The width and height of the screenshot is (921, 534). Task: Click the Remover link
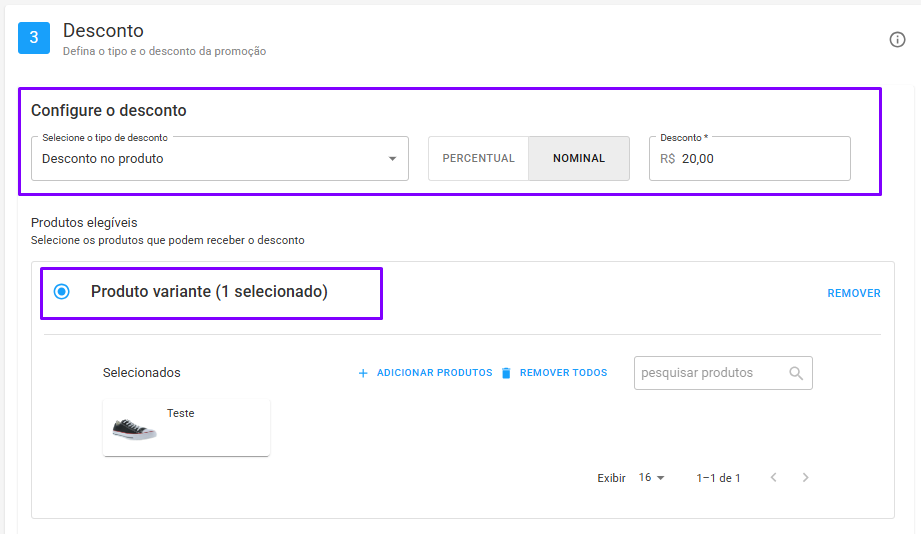point(853,293)
